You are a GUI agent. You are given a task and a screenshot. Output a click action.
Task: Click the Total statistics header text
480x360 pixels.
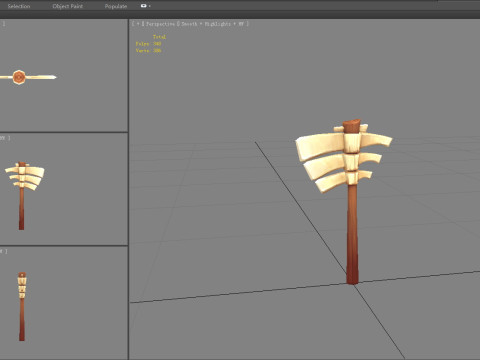pos(159,37)
